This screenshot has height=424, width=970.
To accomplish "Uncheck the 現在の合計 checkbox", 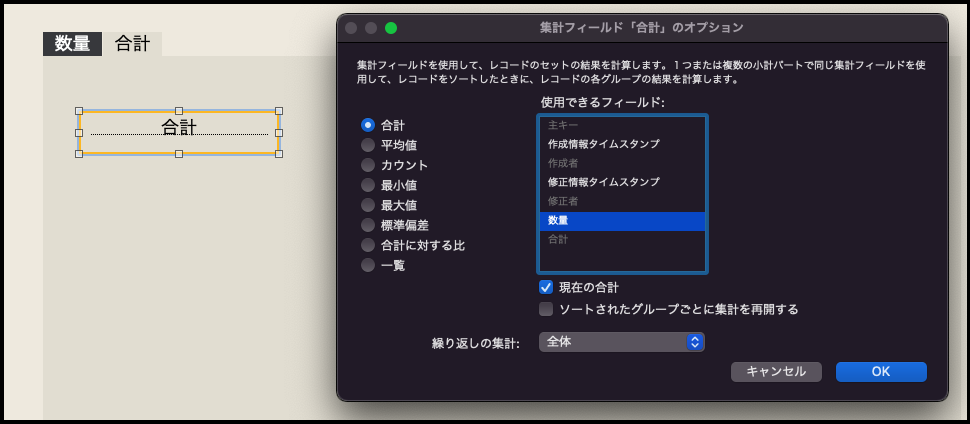I will point(546,287).
